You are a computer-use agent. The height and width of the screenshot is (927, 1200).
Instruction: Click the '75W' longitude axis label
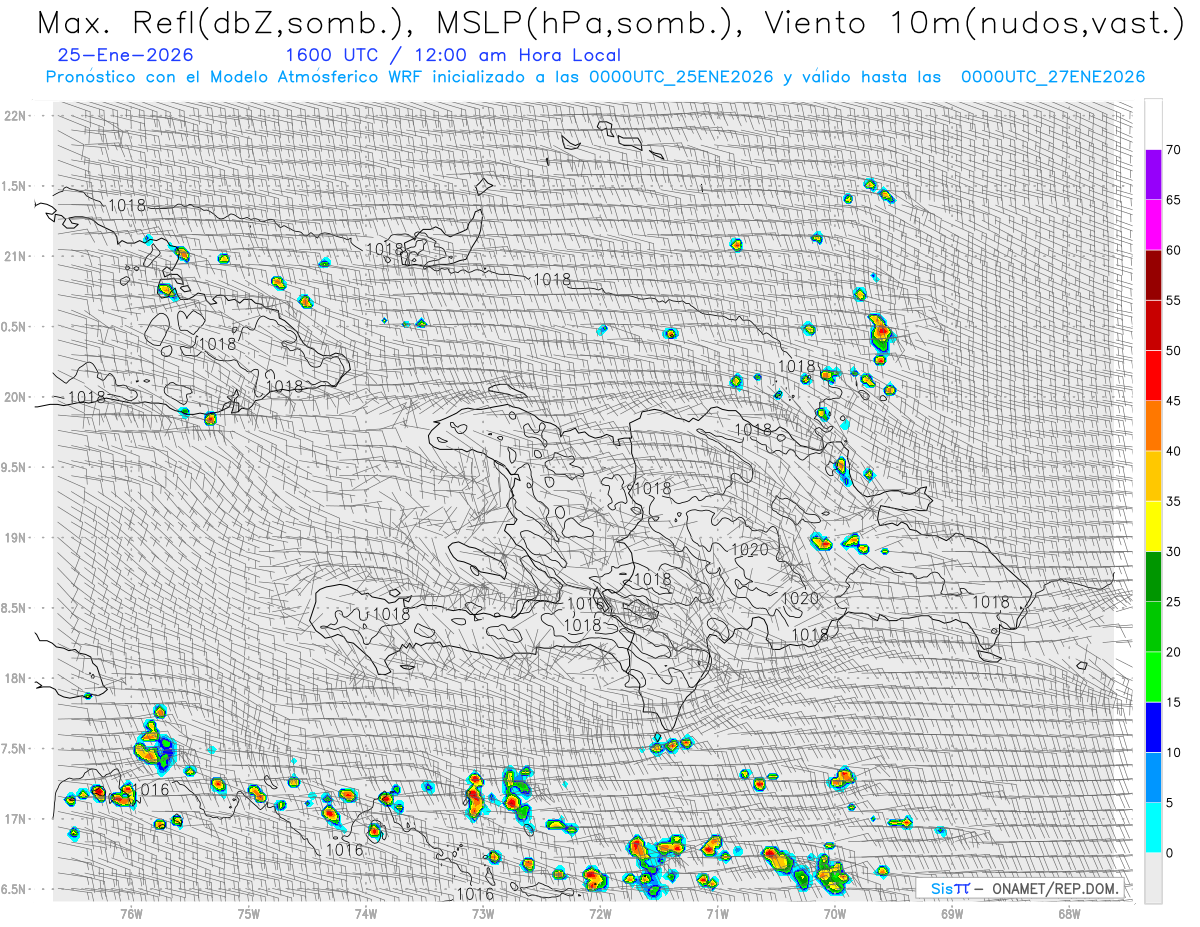249,913
